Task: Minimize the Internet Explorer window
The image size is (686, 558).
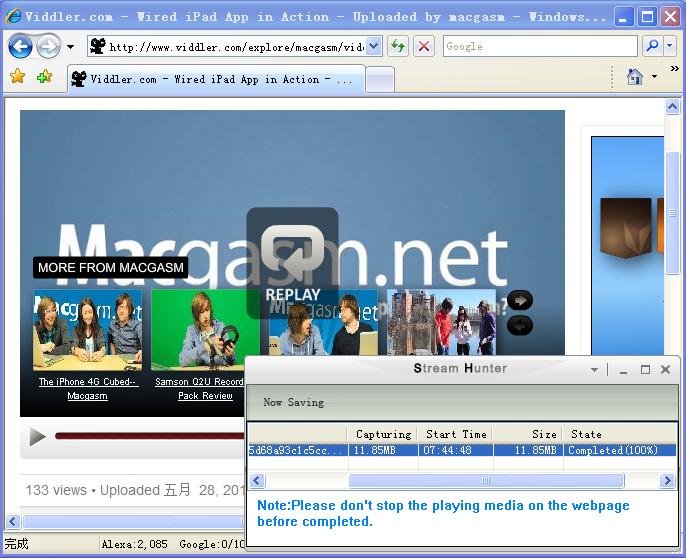Action: [623, 17]
